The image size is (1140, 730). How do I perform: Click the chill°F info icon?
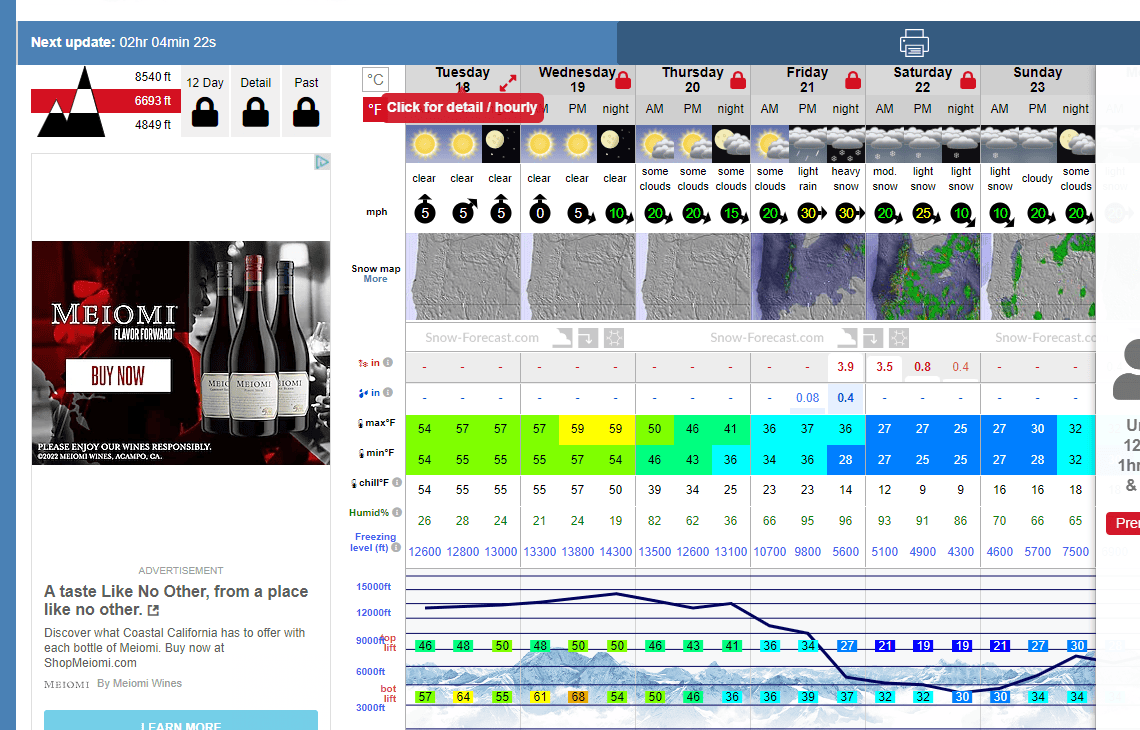[397, 482]
